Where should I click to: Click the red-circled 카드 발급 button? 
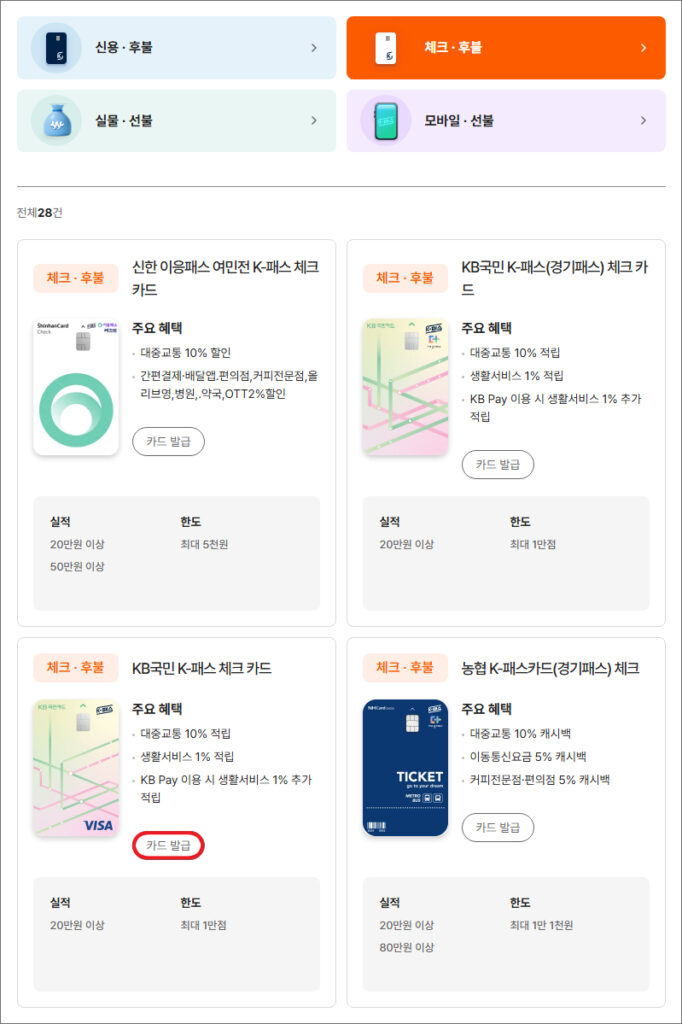pyautogui.click(x=168, y=846)
